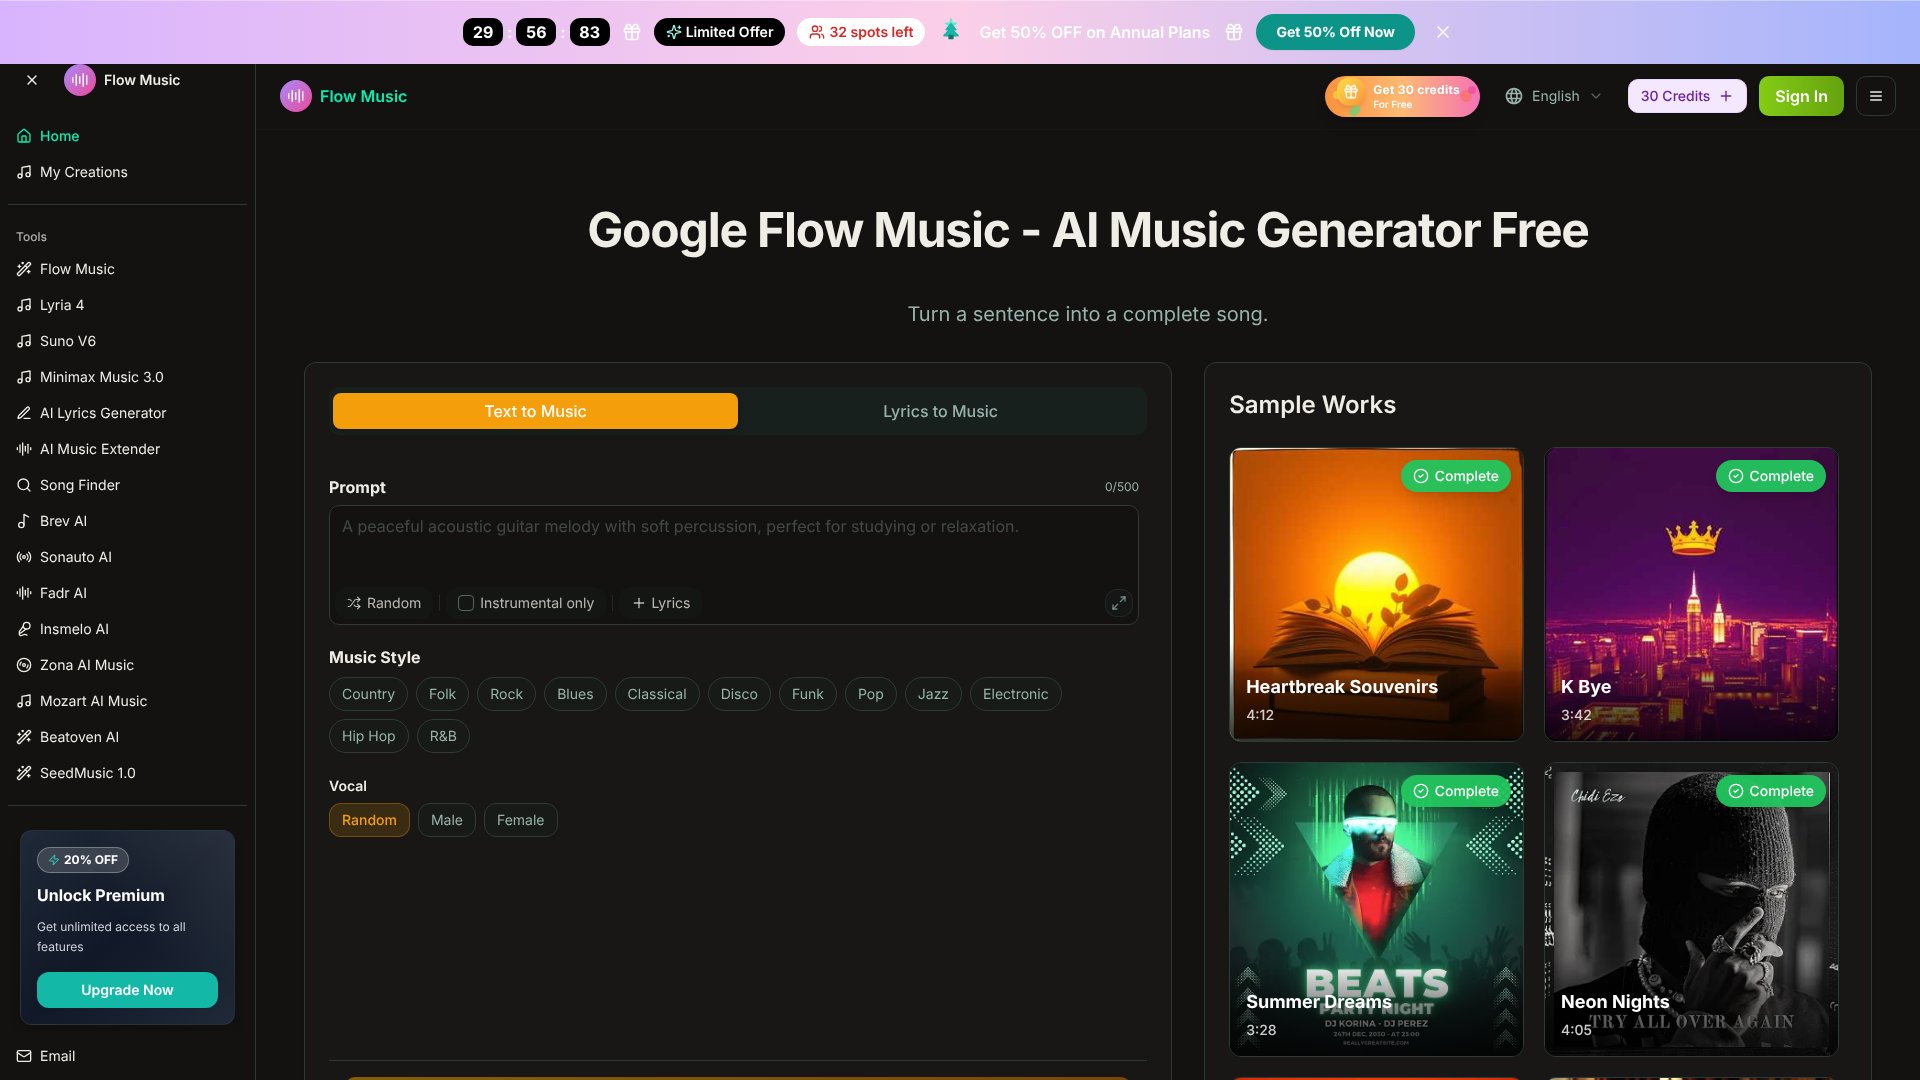Image resolution: width=1920 pixels, height=1080 pixels.
Task: Select the Pop music style
Action: (871, 694)
